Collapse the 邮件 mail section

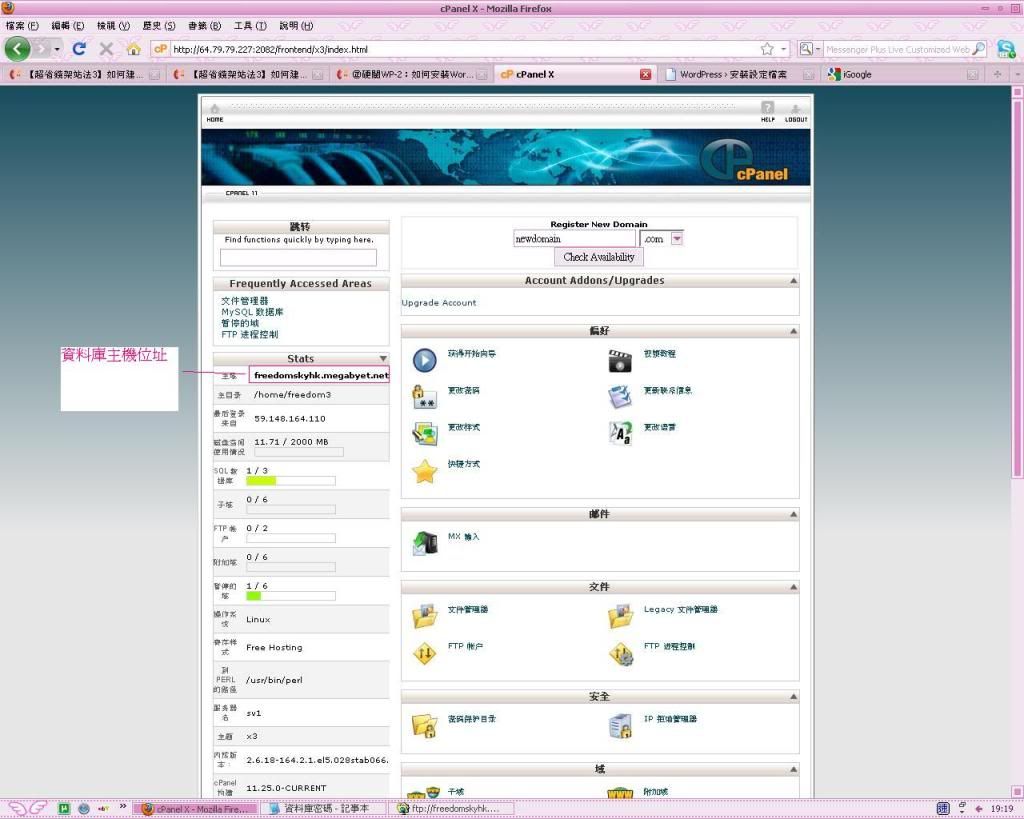(x=793, y=515)
